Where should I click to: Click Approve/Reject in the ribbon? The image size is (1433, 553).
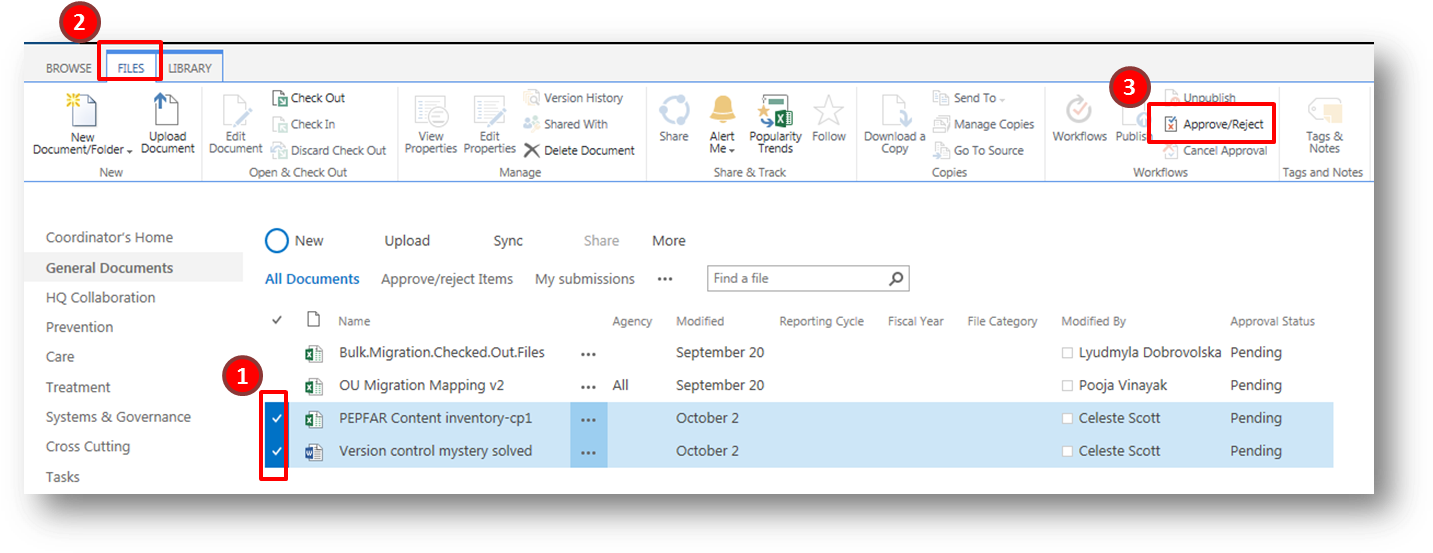(1212, 124)
